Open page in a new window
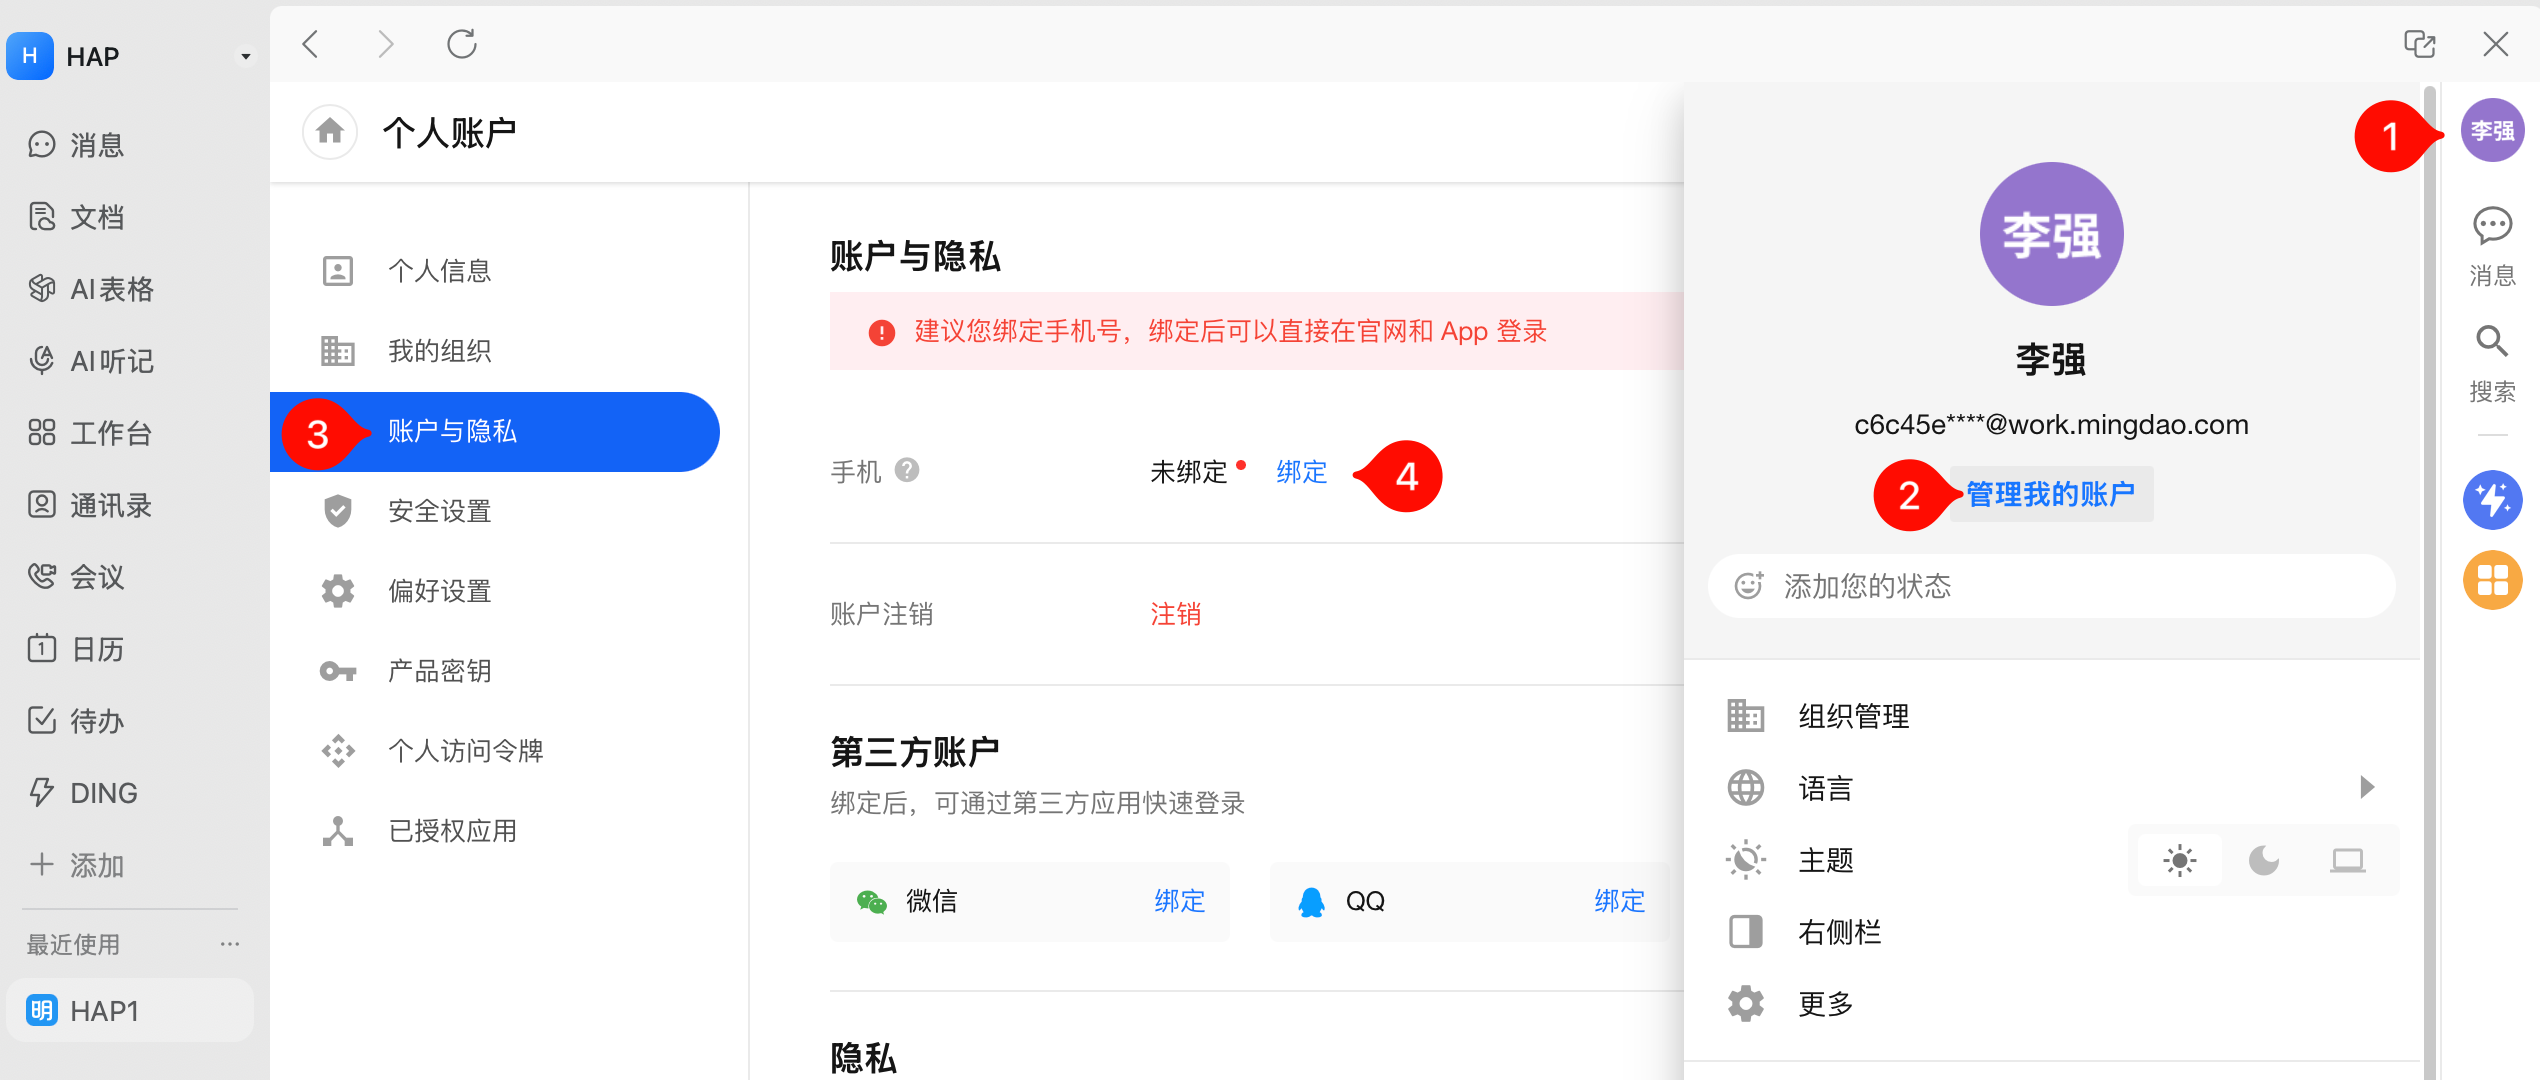The image size is (2540, 1080). click(2419, 44)
